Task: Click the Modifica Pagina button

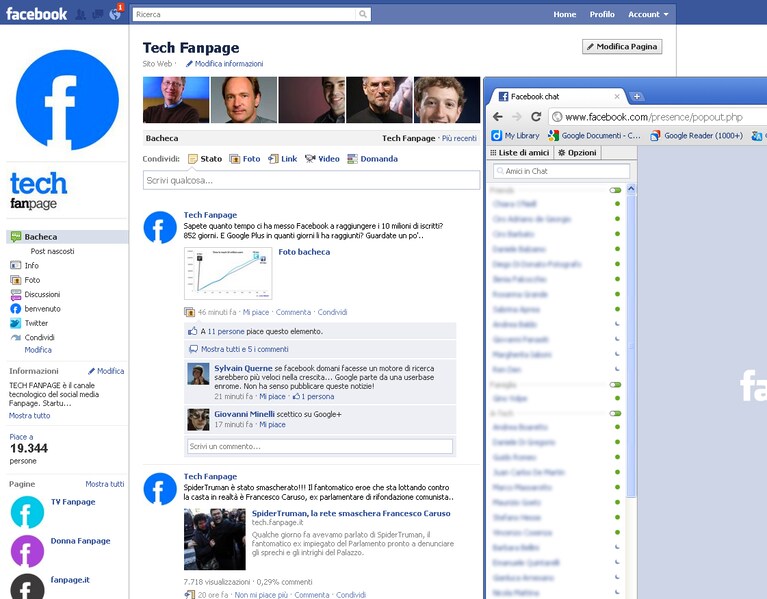Action: 622,46
